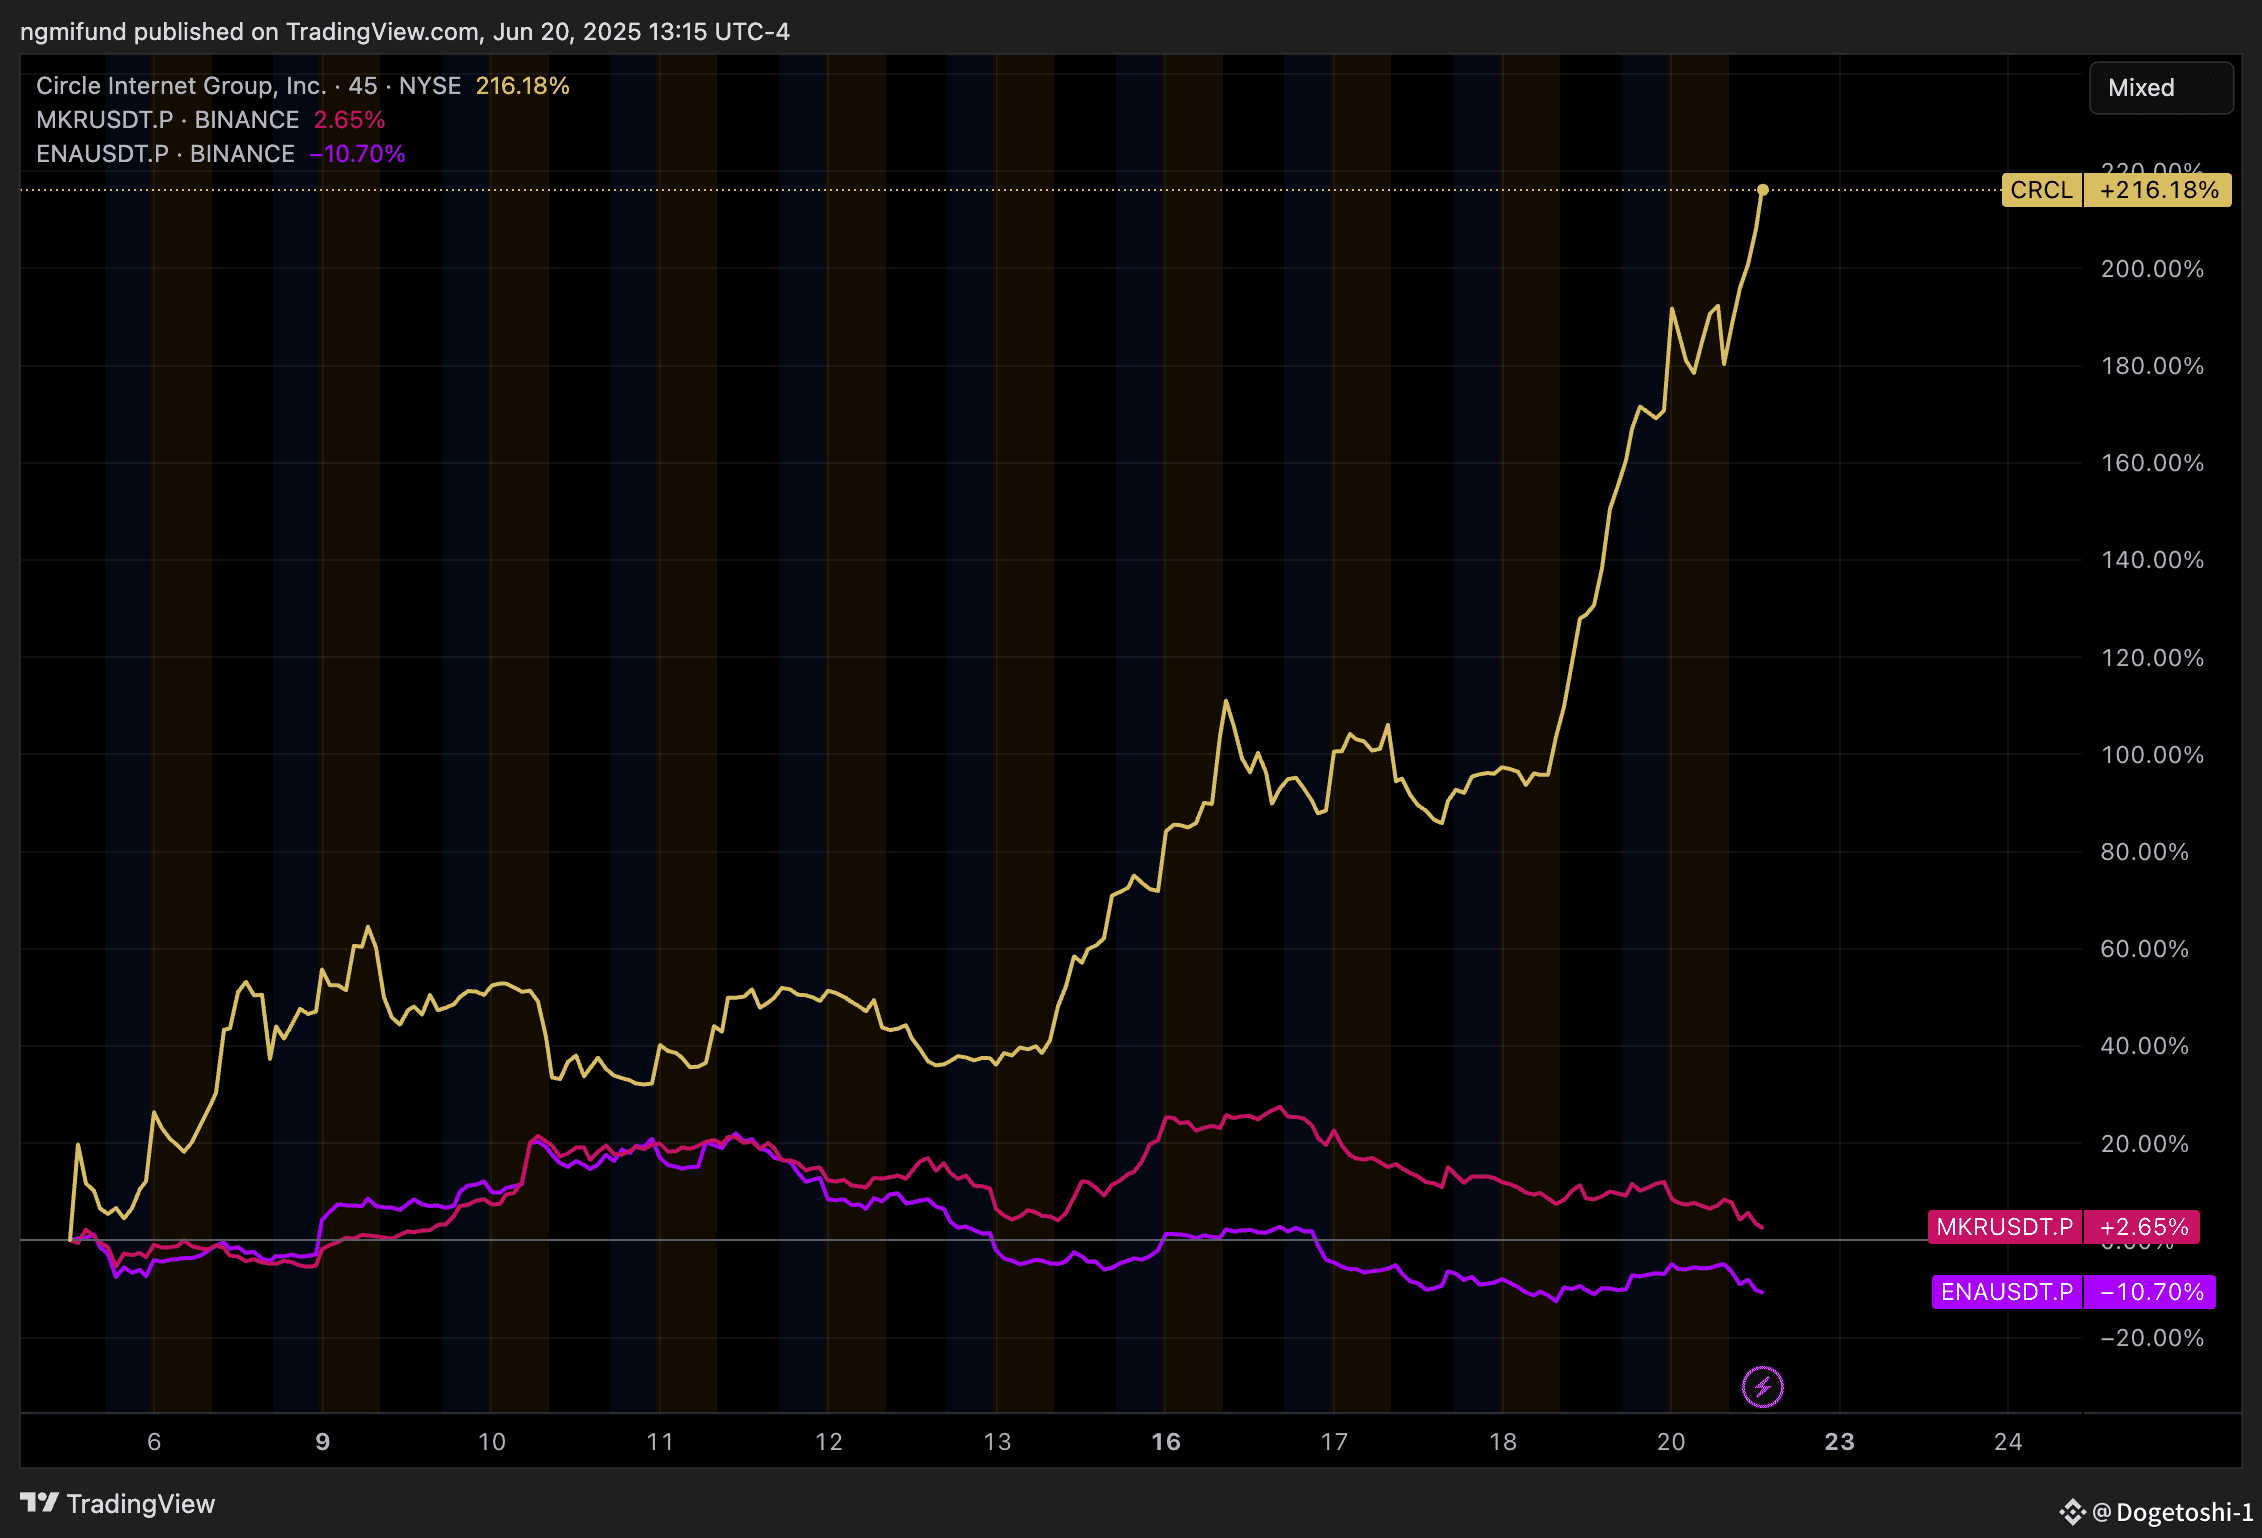Screen dimensions: 2262x1538
Task: Click the 100.00% price axis label
Action: [x=2152, y=755]
